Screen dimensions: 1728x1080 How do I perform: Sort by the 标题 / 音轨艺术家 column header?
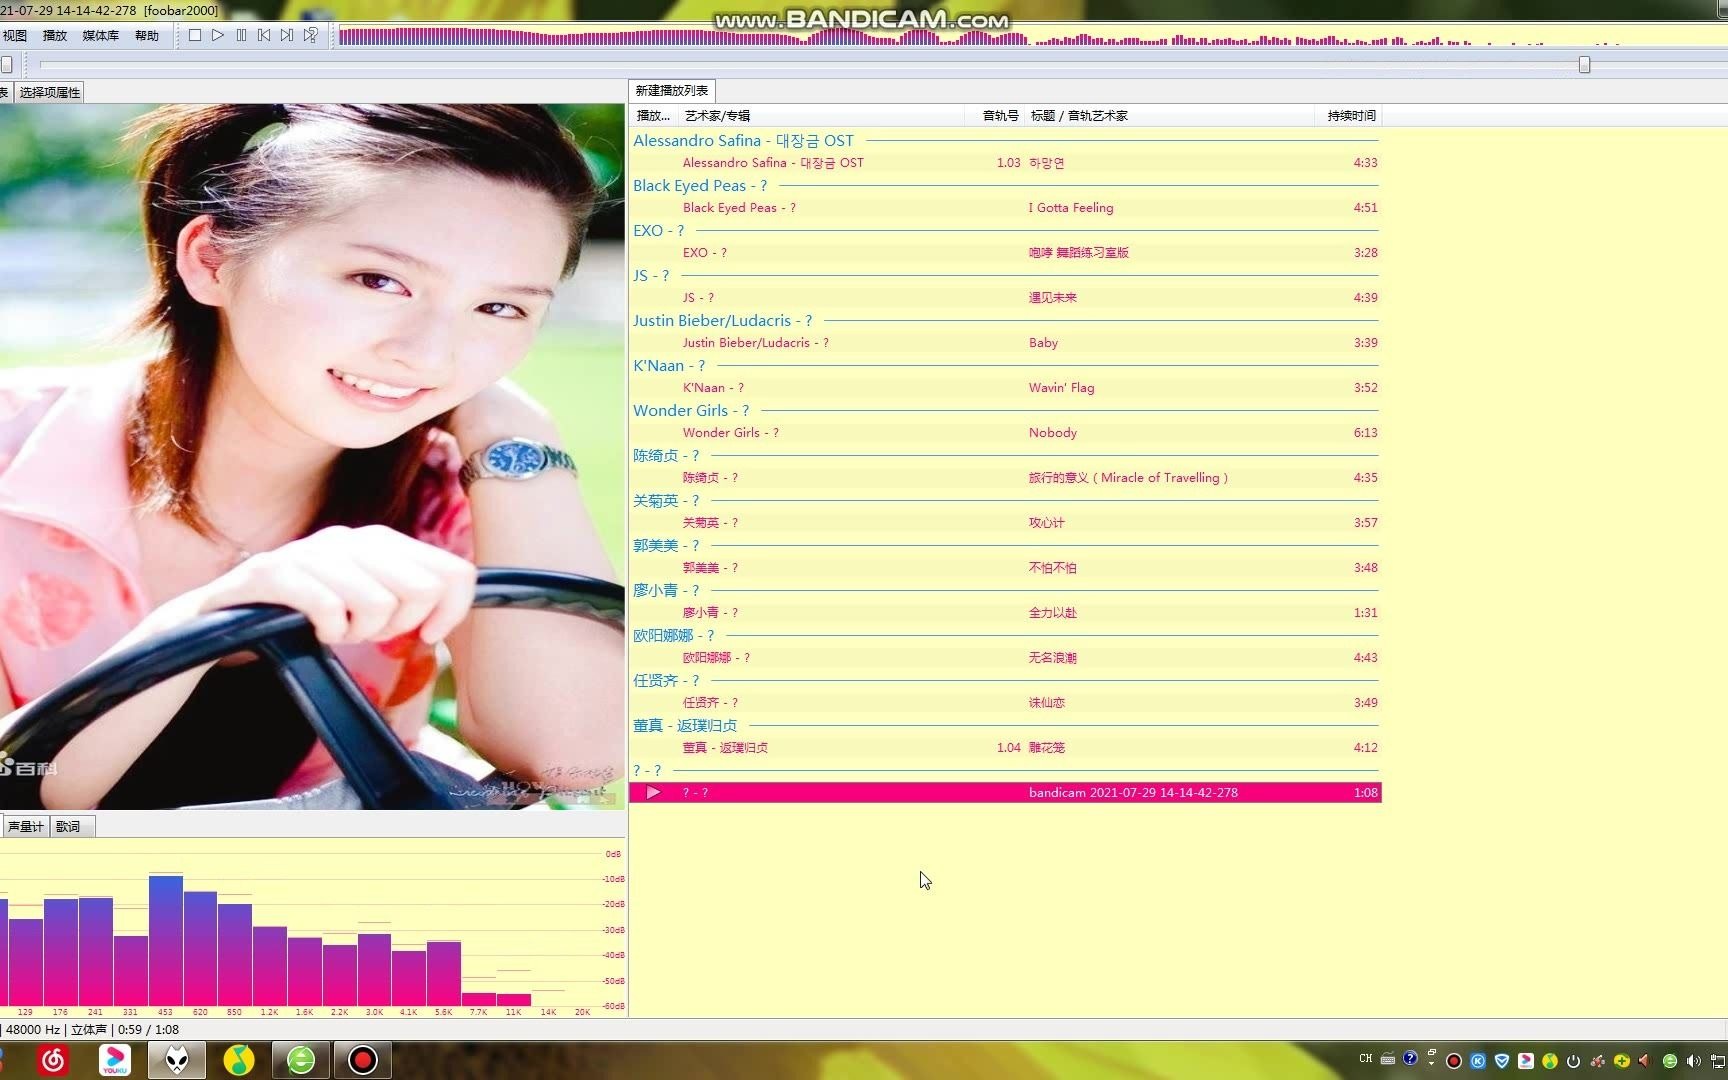pos(1170,116)
